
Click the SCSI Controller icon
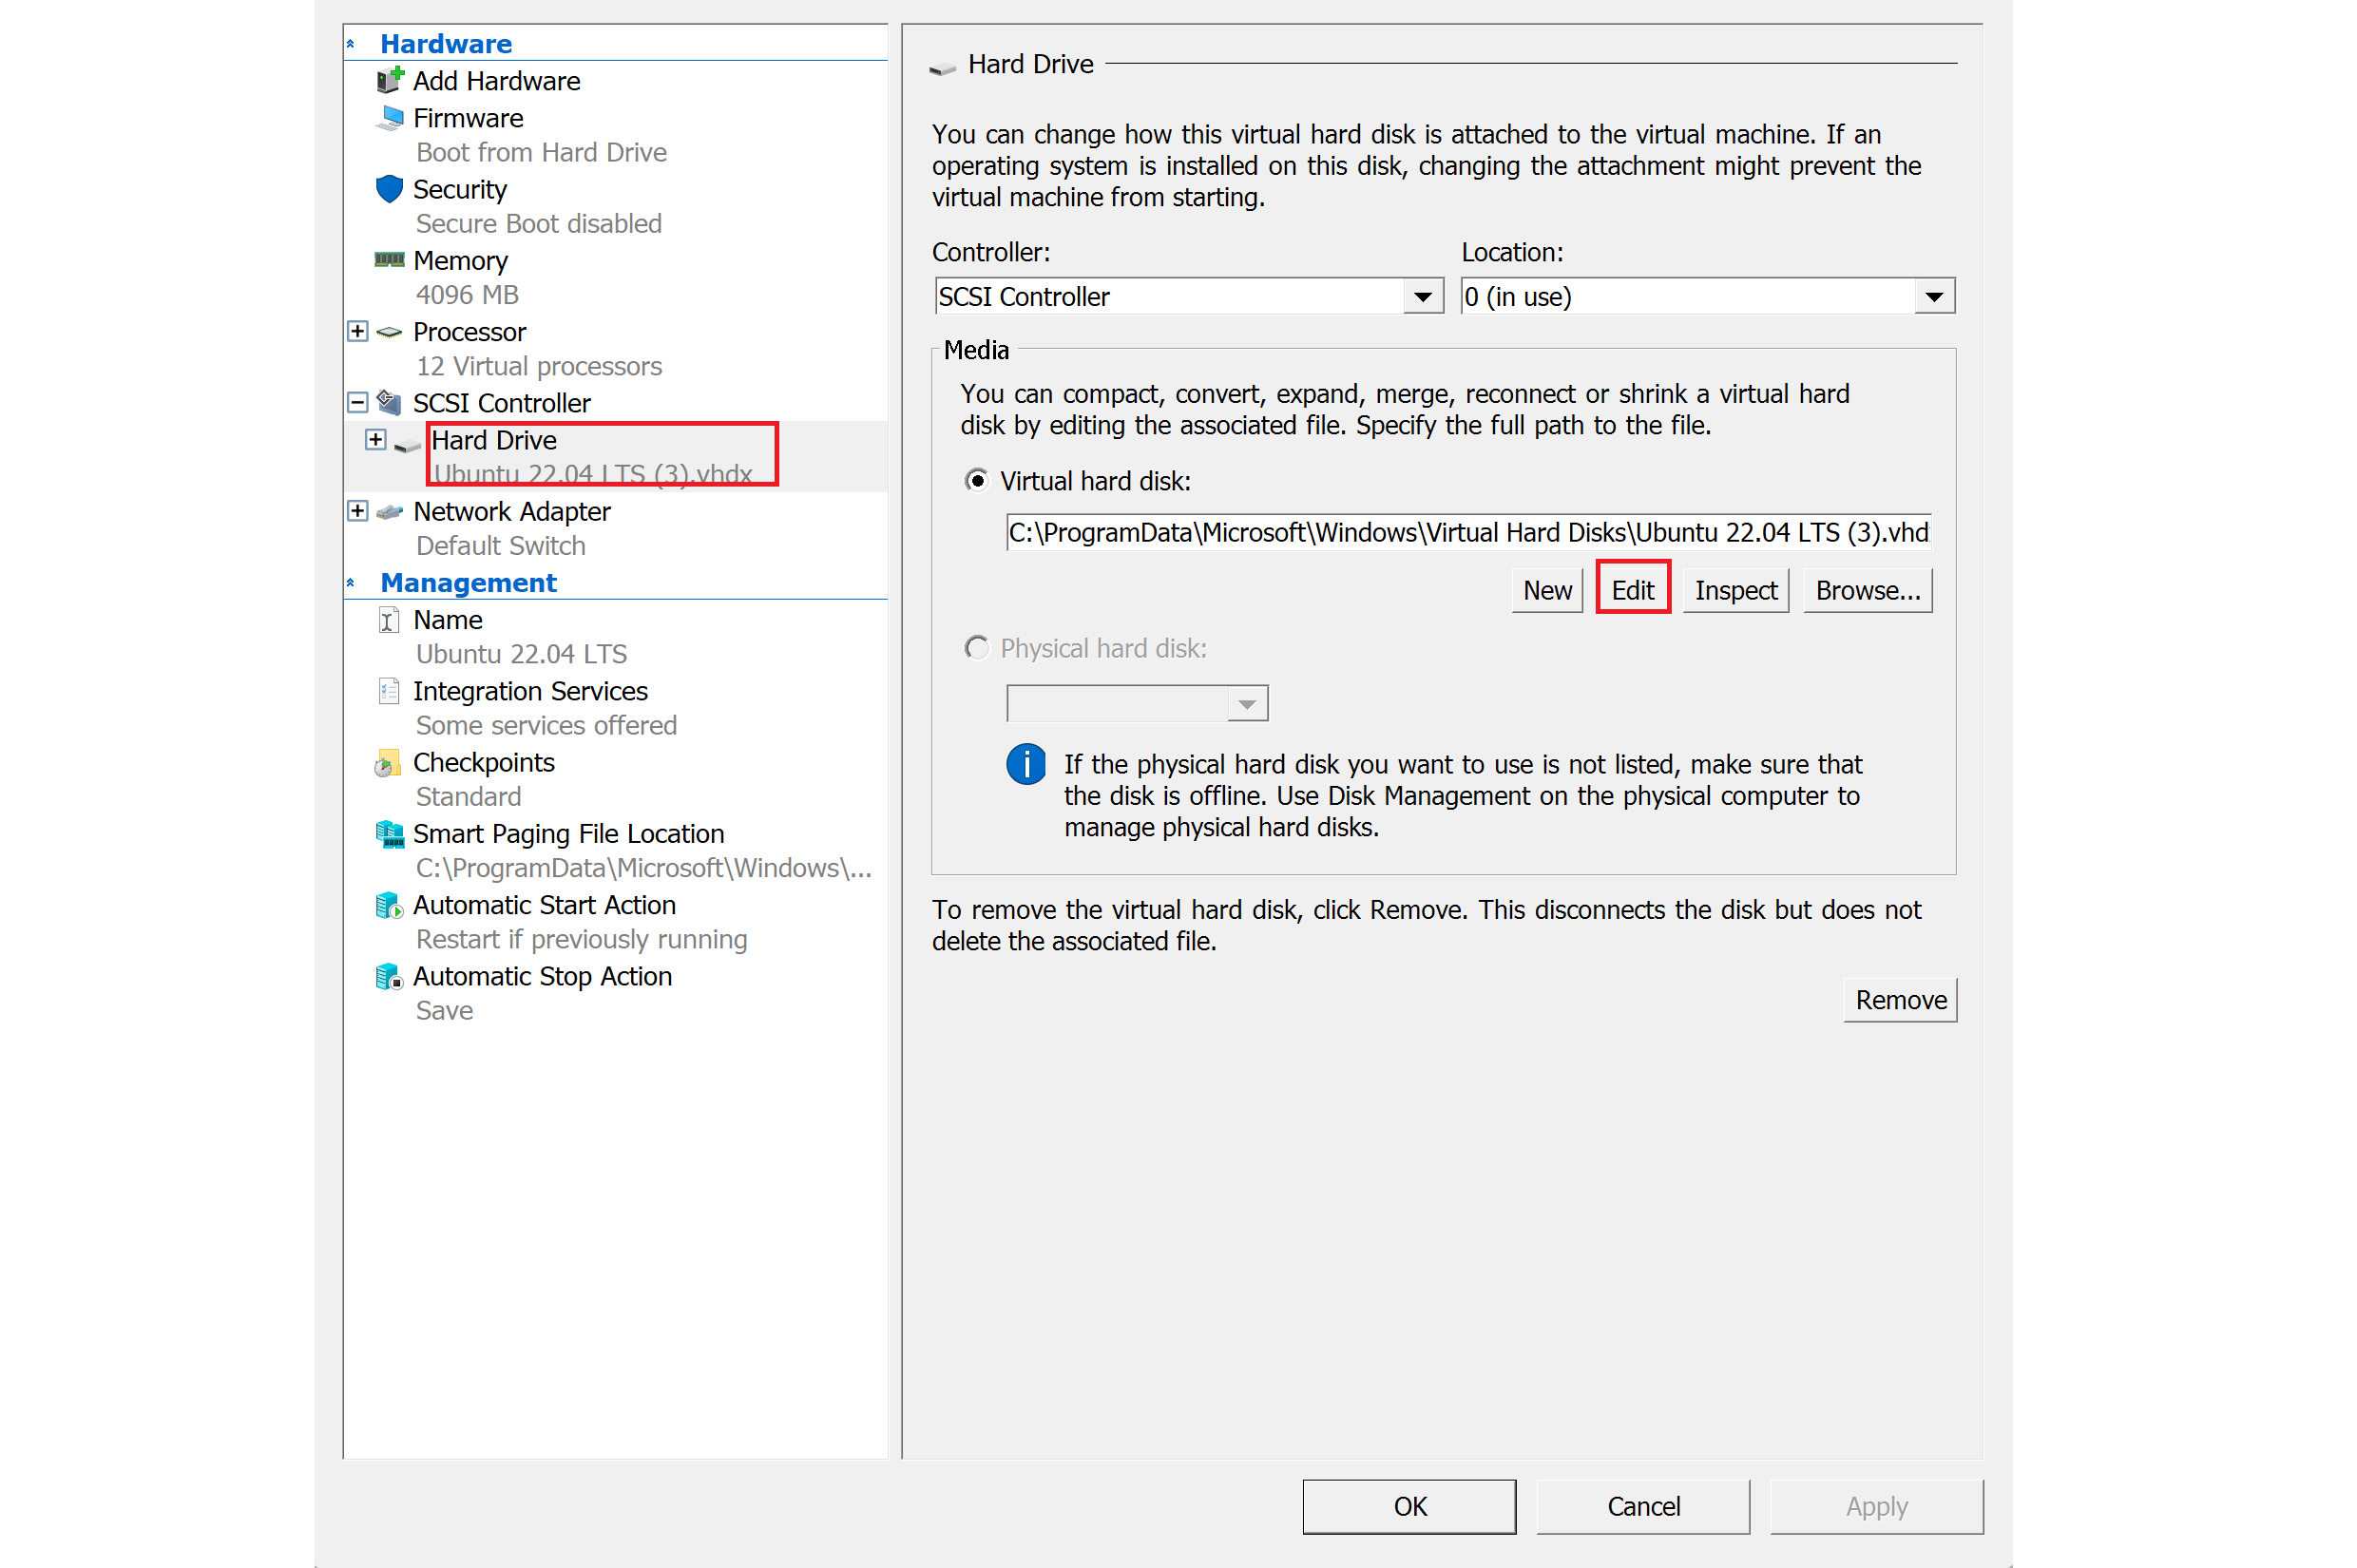[x=389, y=403]
